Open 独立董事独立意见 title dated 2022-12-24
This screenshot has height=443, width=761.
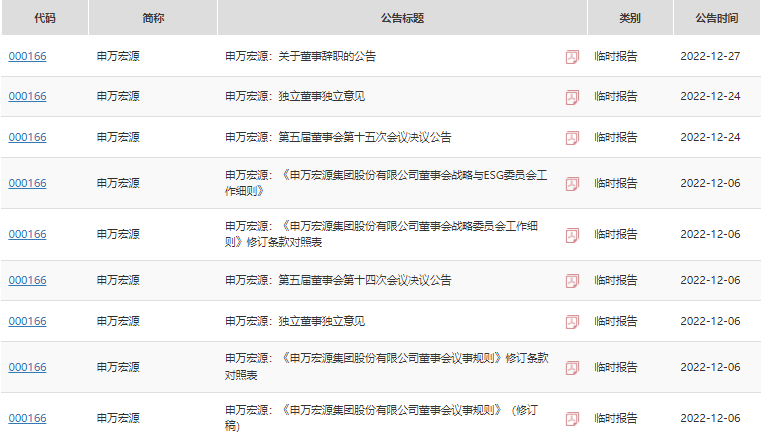pyautogui.click(x=295, y=97)
